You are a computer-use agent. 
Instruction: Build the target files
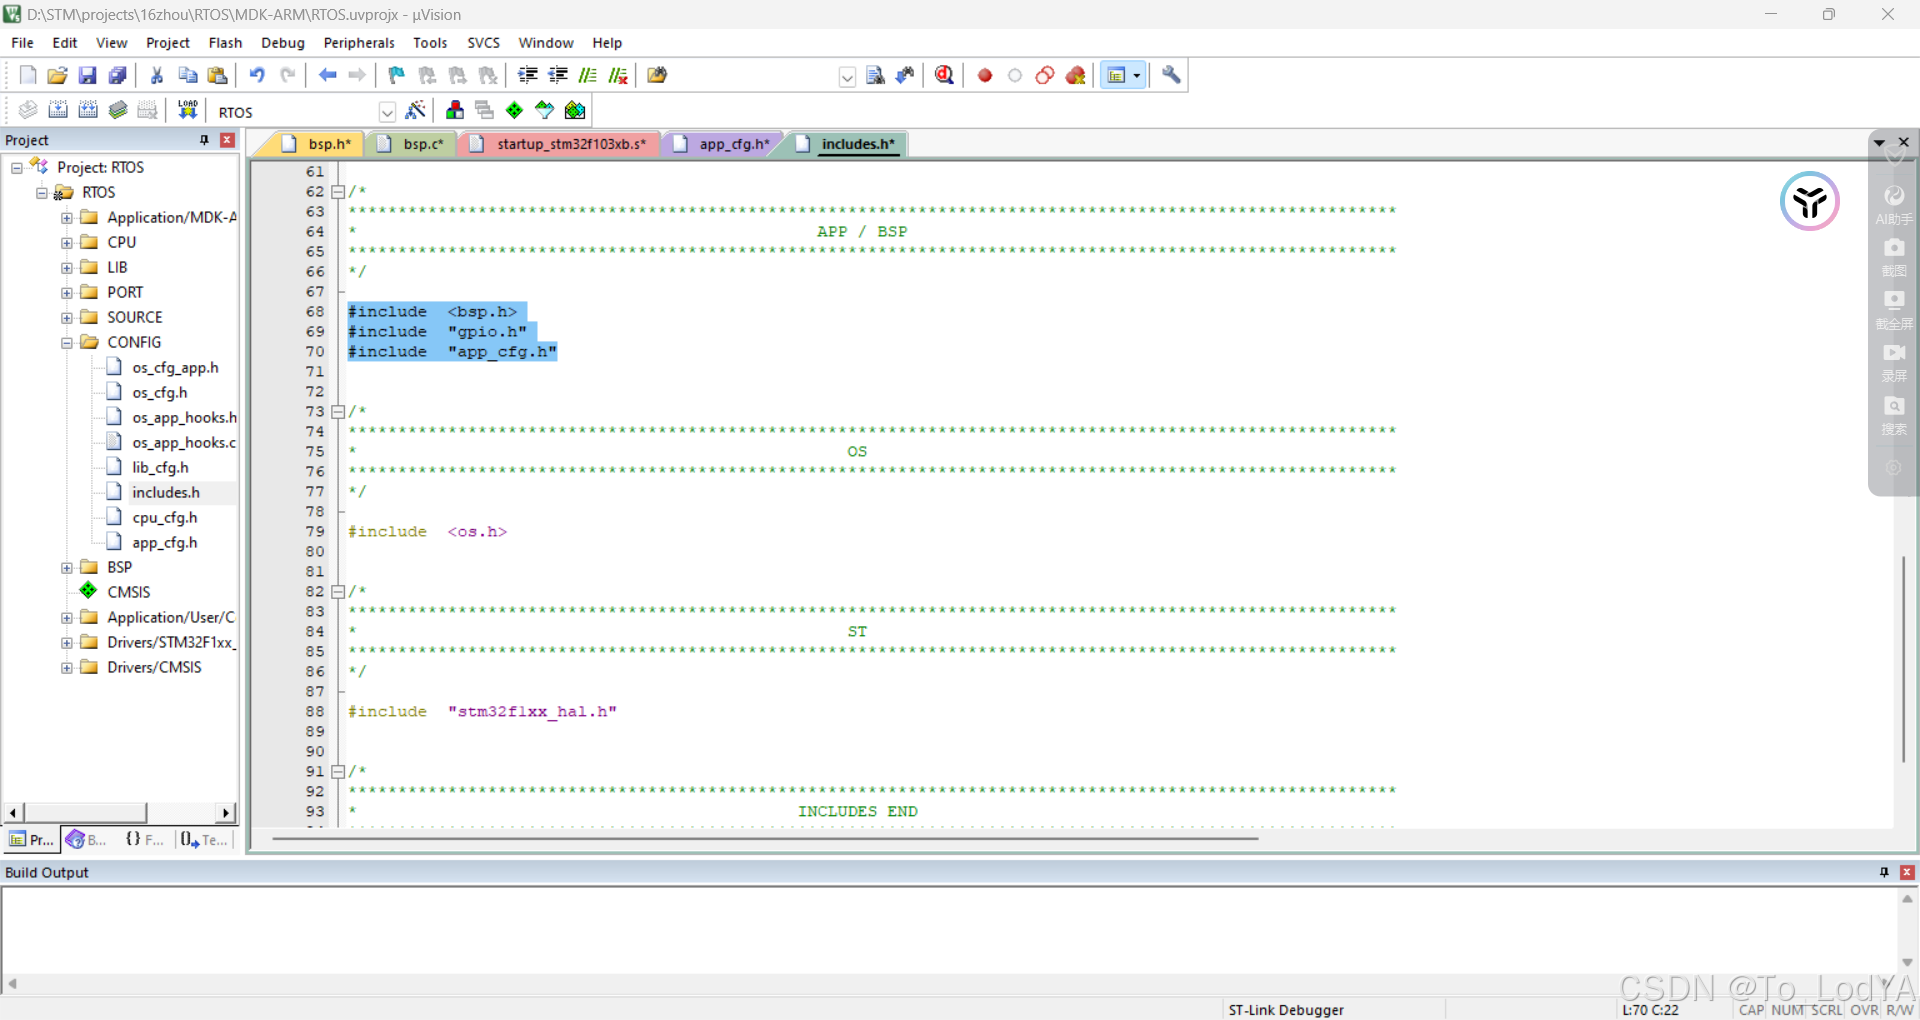point(58,110)
